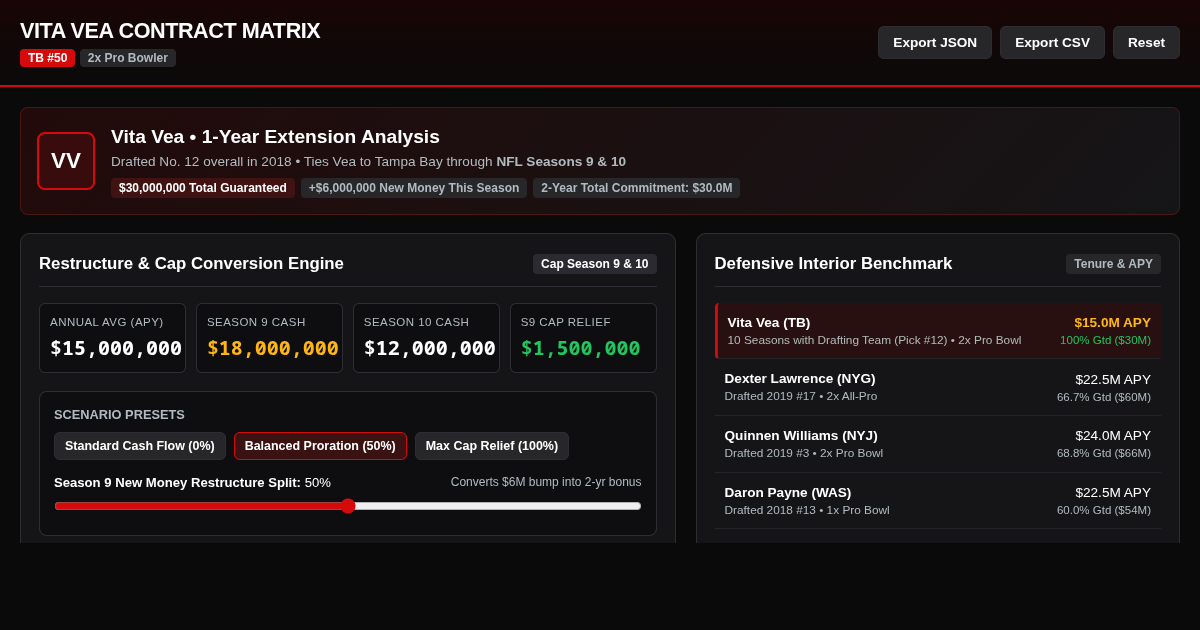Click 2-Year Total Commitment chip
1200x630 pixels.
point(637,188)
